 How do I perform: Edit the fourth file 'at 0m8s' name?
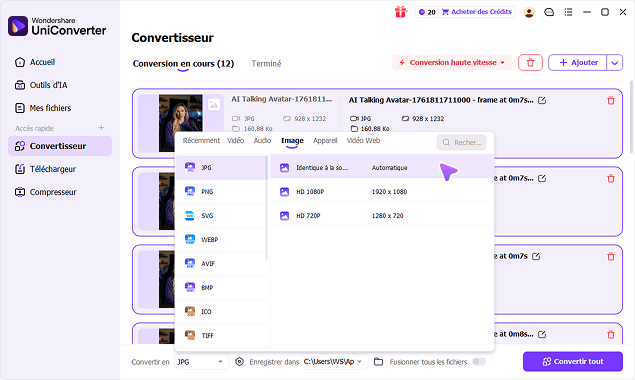coord(542,334)
